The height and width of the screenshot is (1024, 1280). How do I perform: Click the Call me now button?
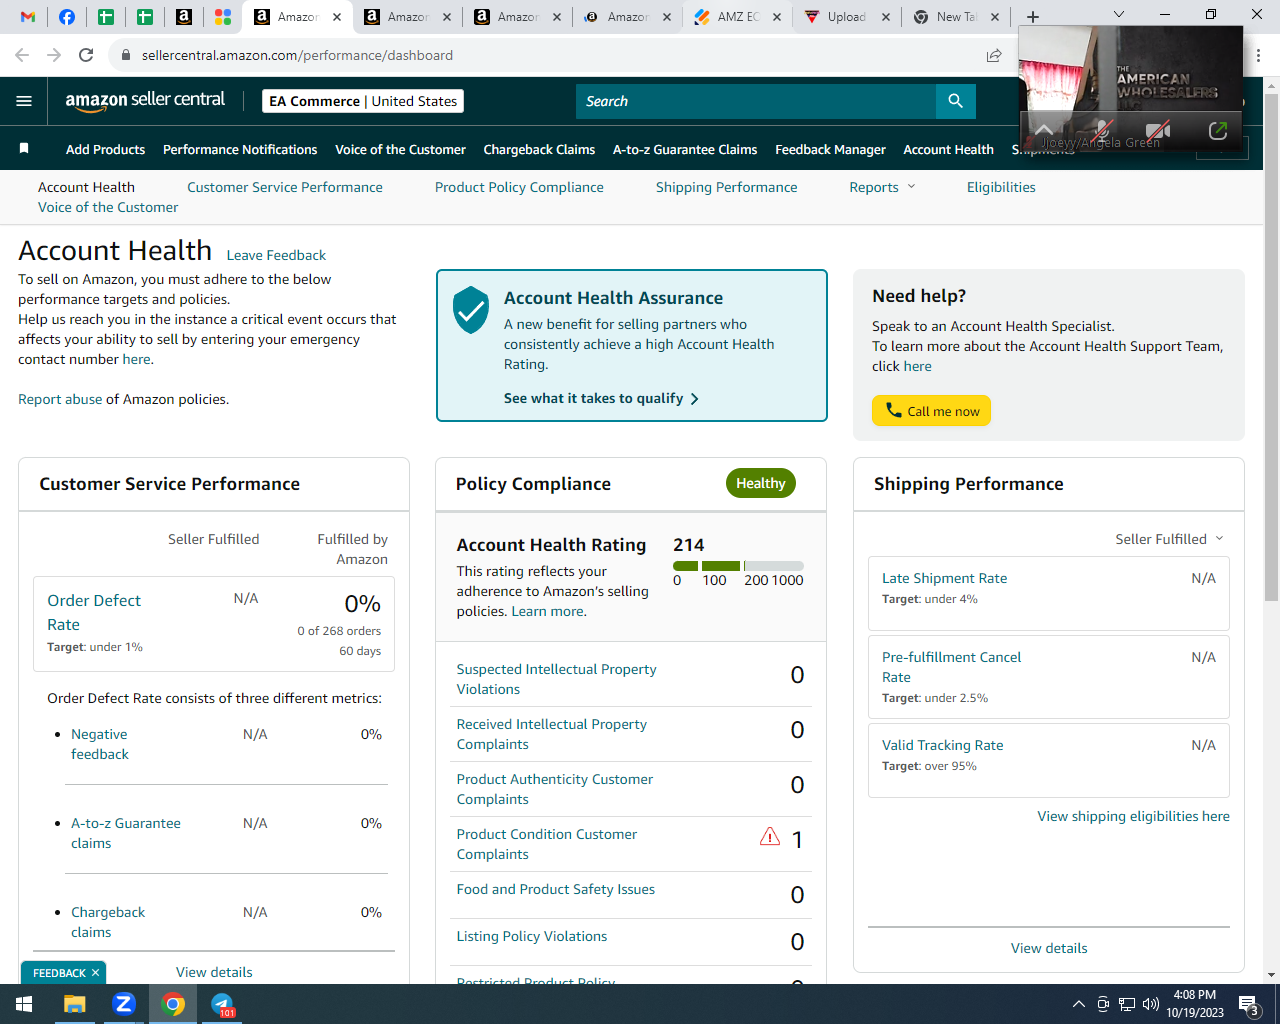931,411
